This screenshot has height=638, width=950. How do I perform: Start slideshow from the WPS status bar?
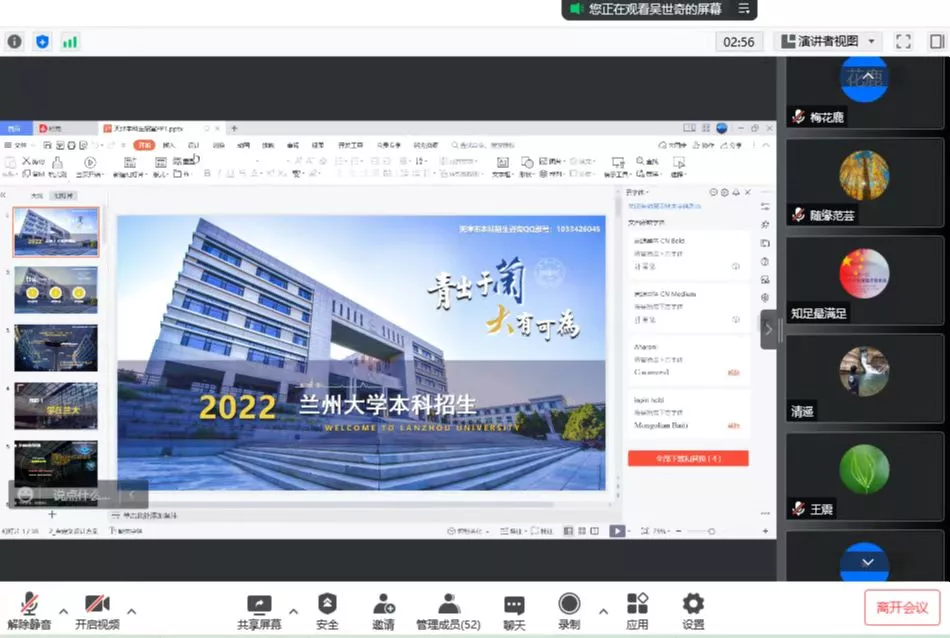[x=617, y=531]
